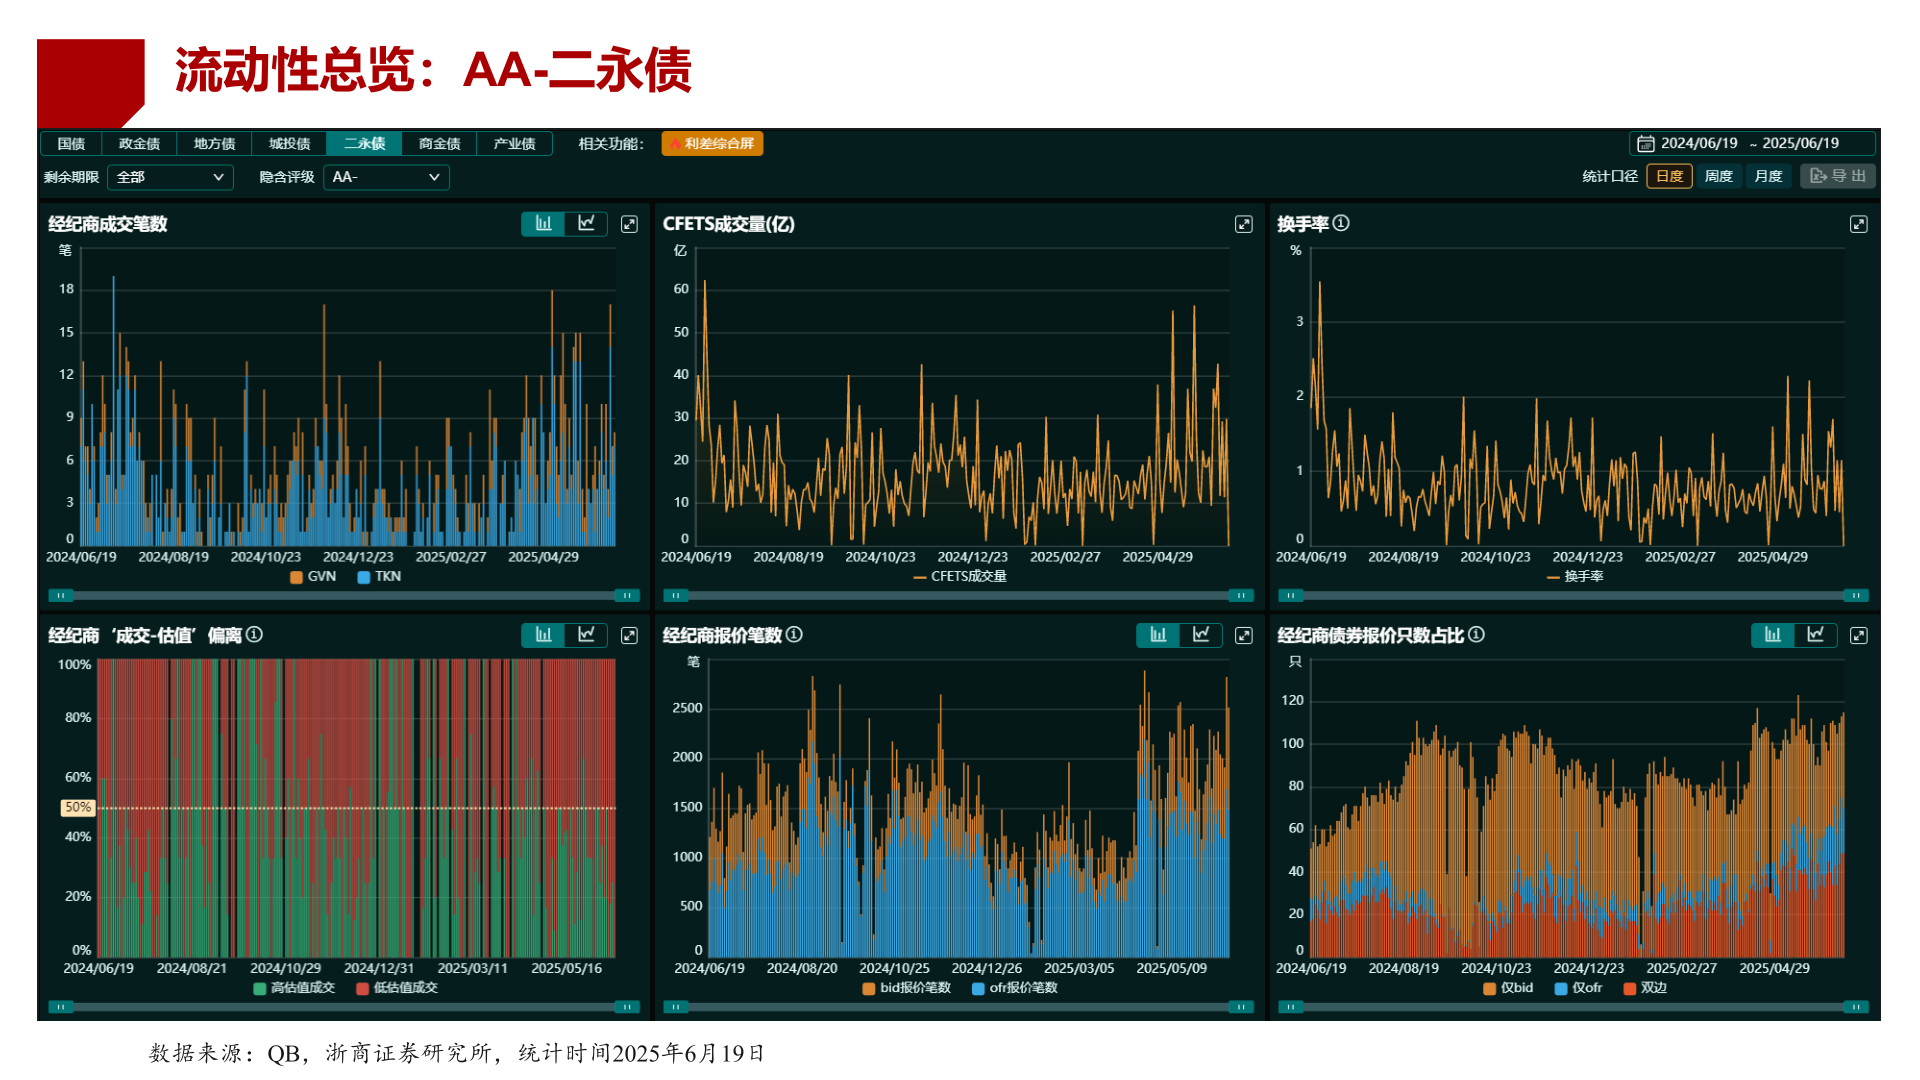The width and height of the screenshot is (1920, 1080).
Task: Expand the 换手率 chart to fullscreen
Action: pos(1858,224)
